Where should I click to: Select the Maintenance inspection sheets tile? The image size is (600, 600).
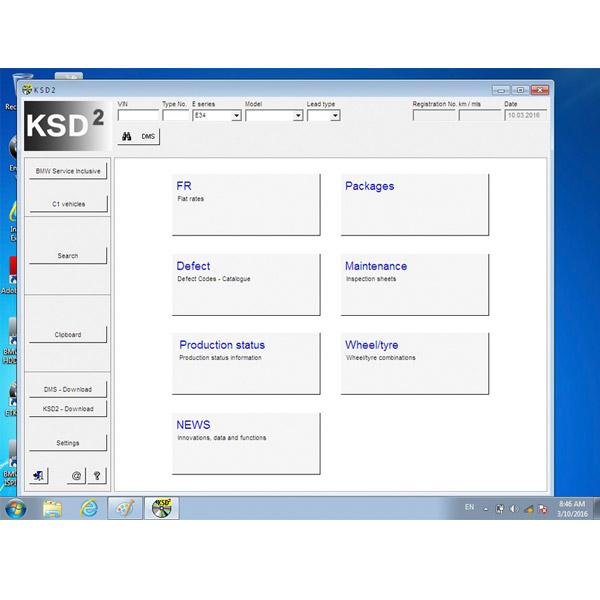(x=415, y=284)
